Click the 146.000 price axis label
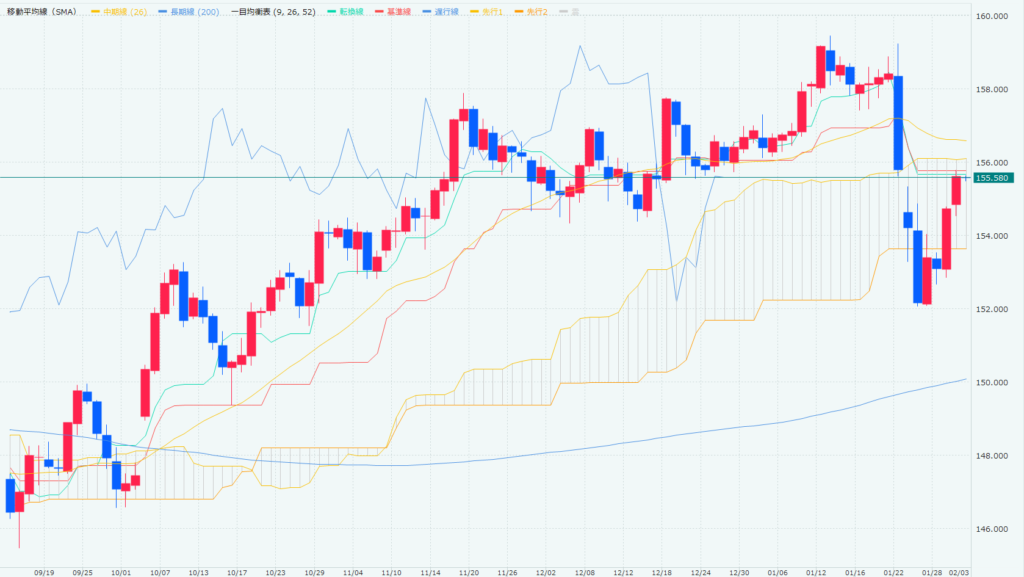This screenshot has height=577, width=1024. (x=991, y=529)
